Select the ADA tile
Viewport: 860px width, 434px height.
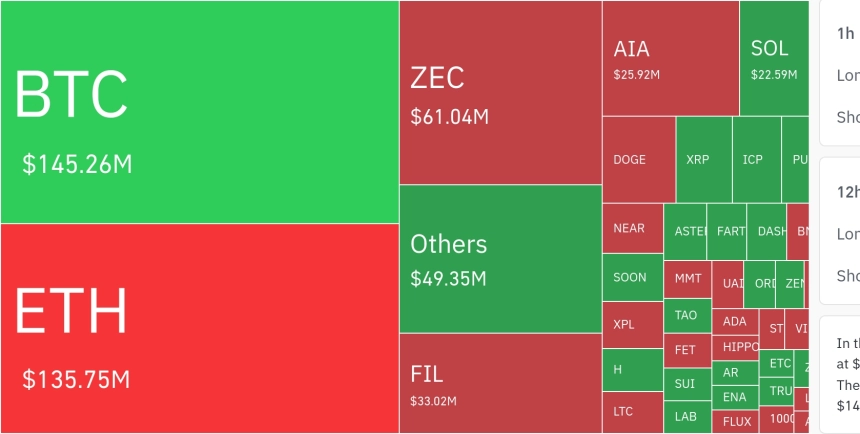pos(735,321)
